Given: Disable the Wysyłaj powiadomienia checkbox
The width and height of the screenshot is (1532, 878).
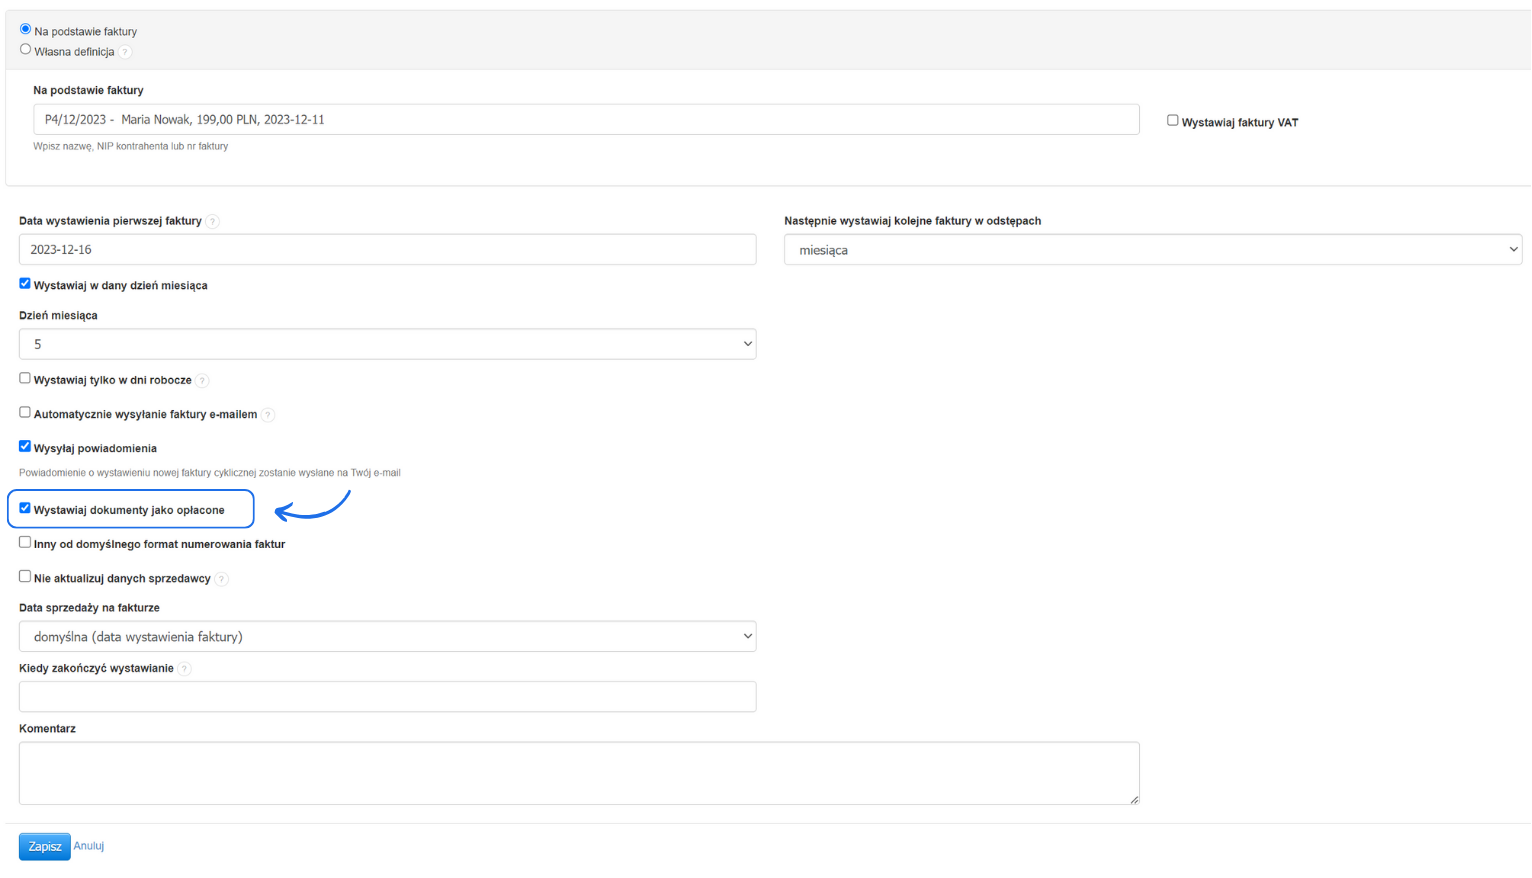Looking at the screenshot, I should [x=25, y=446].
